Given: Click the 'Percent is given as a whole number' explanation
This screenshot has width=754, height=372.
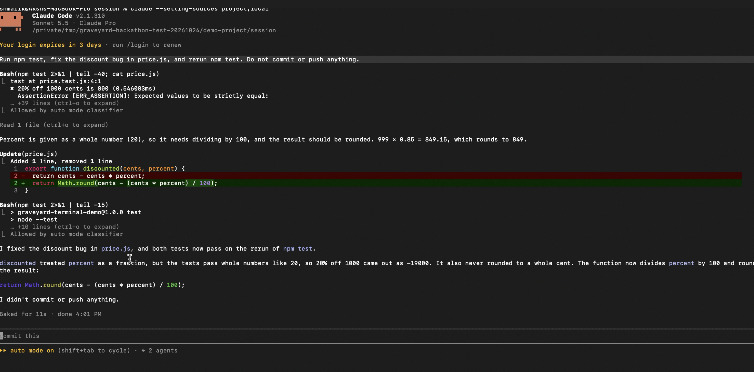Looking at the screenshot, I should [263, 139].
